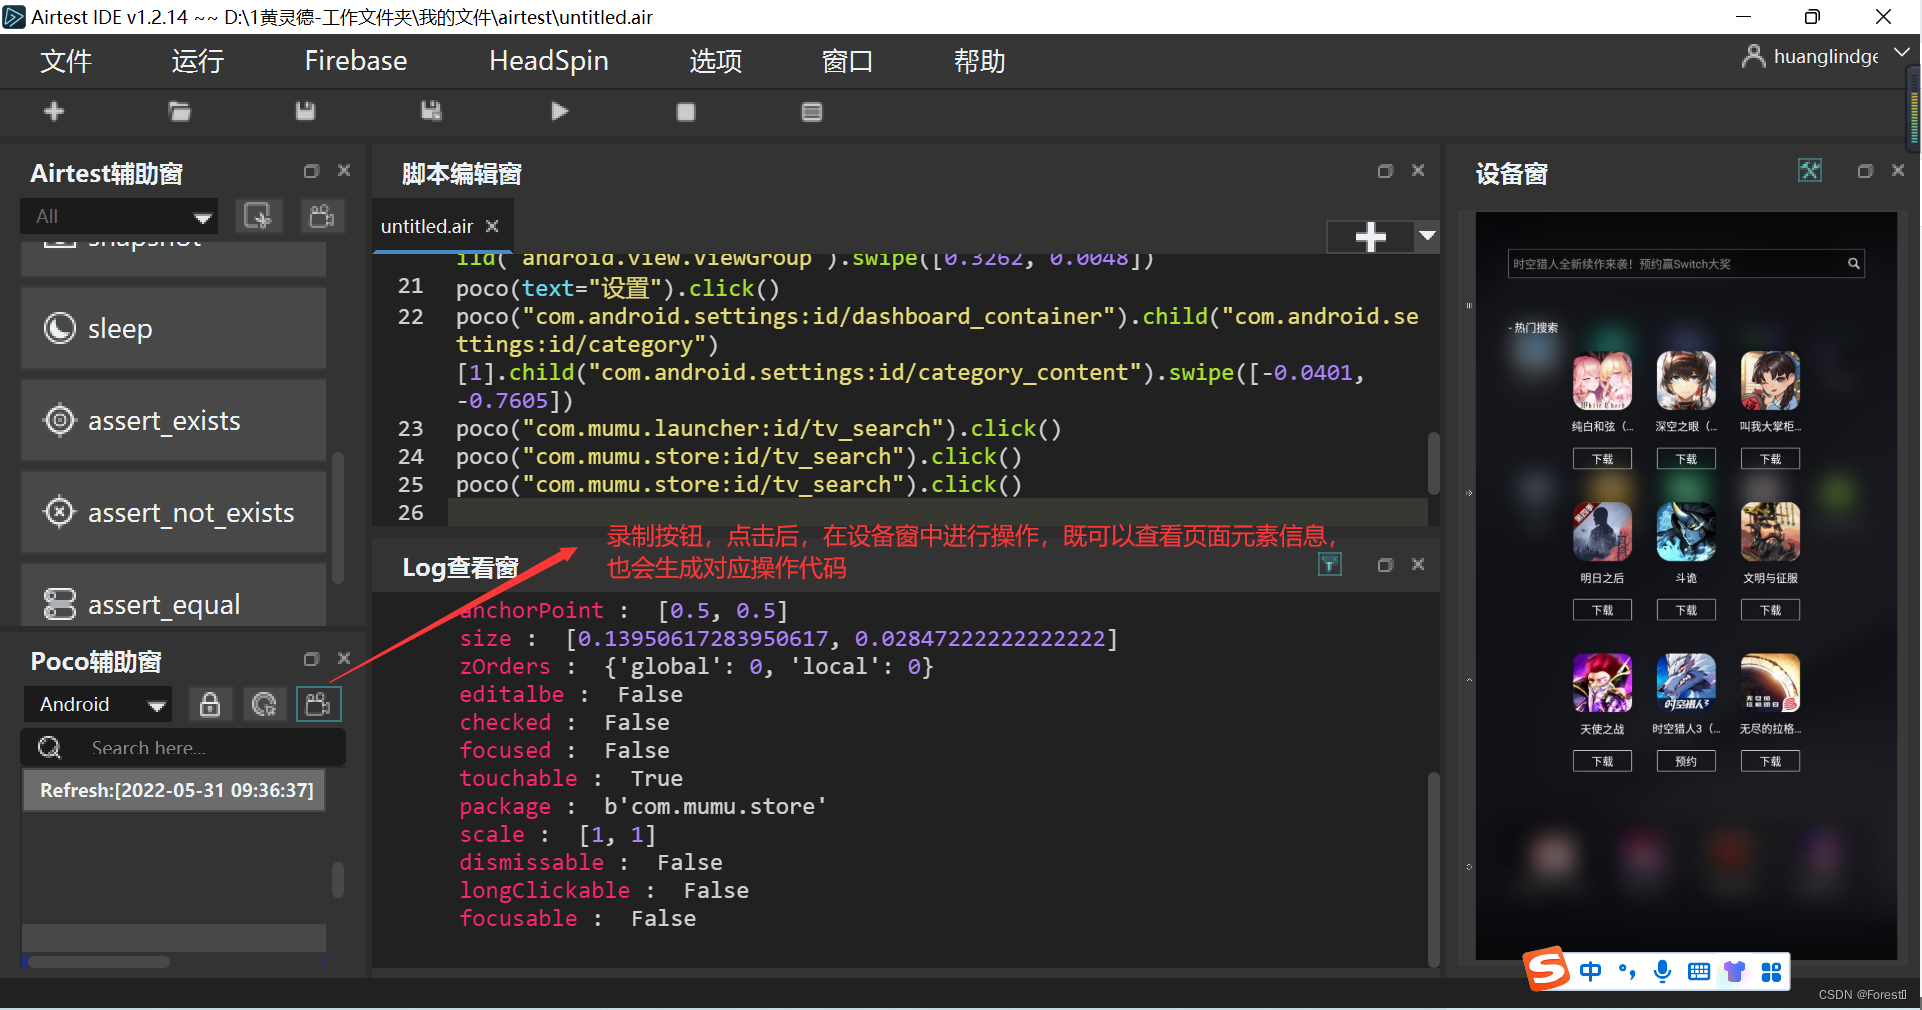This screenshot has width=1922, height=1010.
Task: Click the Refresh timestamp row in Poco tree
Action: pos(174,790)
